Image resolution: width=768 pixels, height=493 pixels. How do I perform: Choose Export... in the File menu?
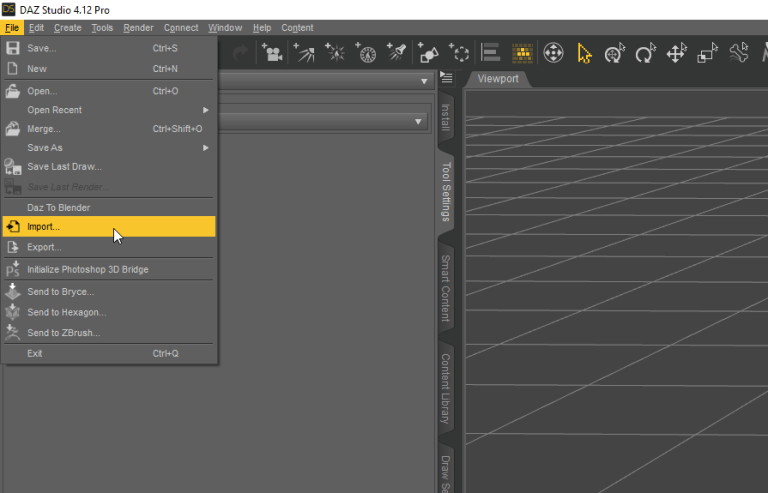point(109,247)
